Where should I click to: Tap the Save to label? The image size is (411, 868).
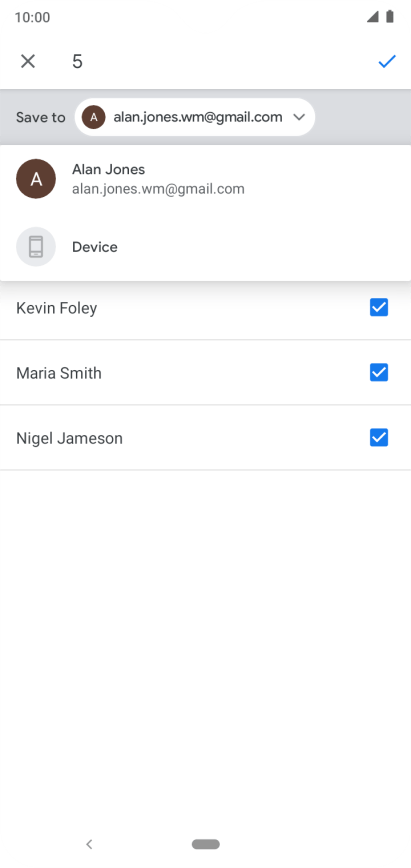pyautogui.click(x=40, y=117)
